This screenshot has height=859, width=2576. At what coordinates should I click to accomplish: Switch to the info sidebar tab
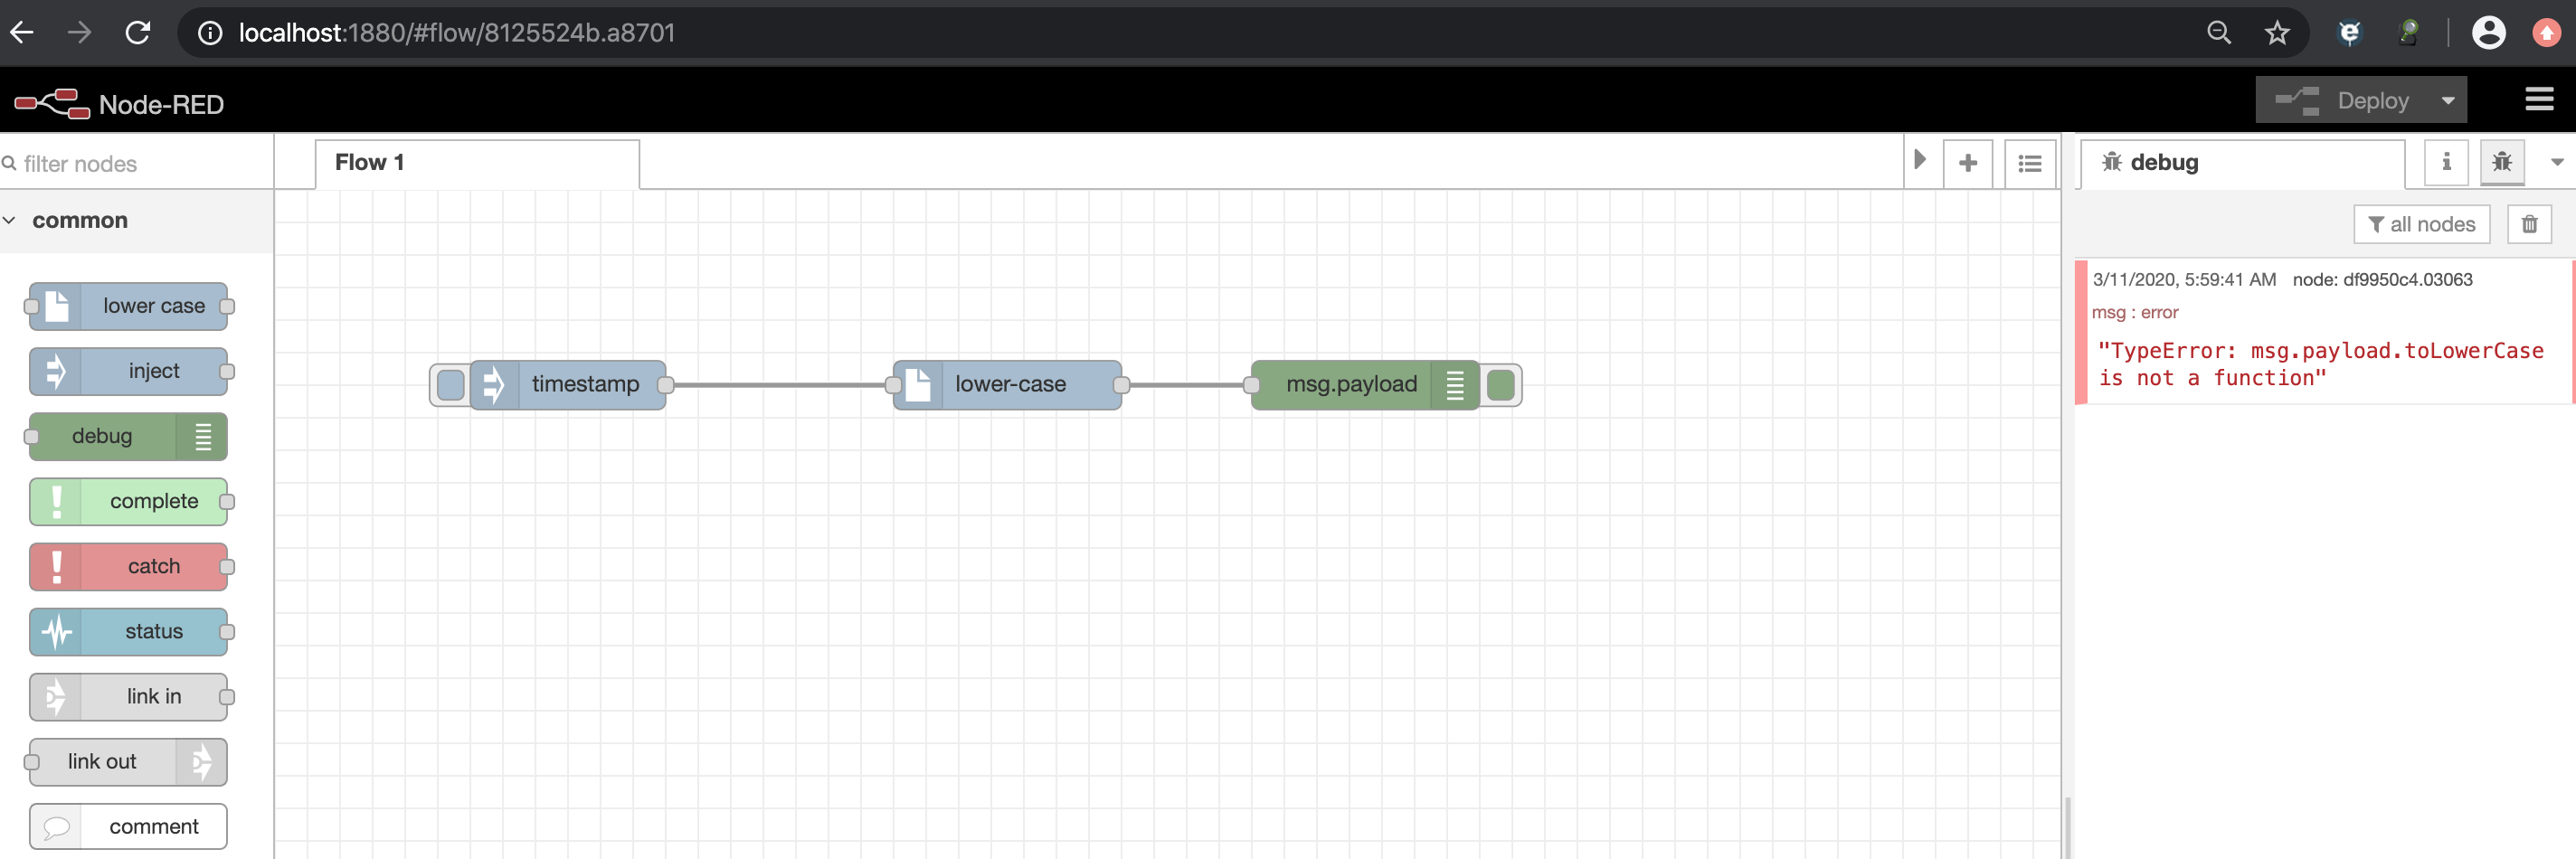pos(2446,162)
